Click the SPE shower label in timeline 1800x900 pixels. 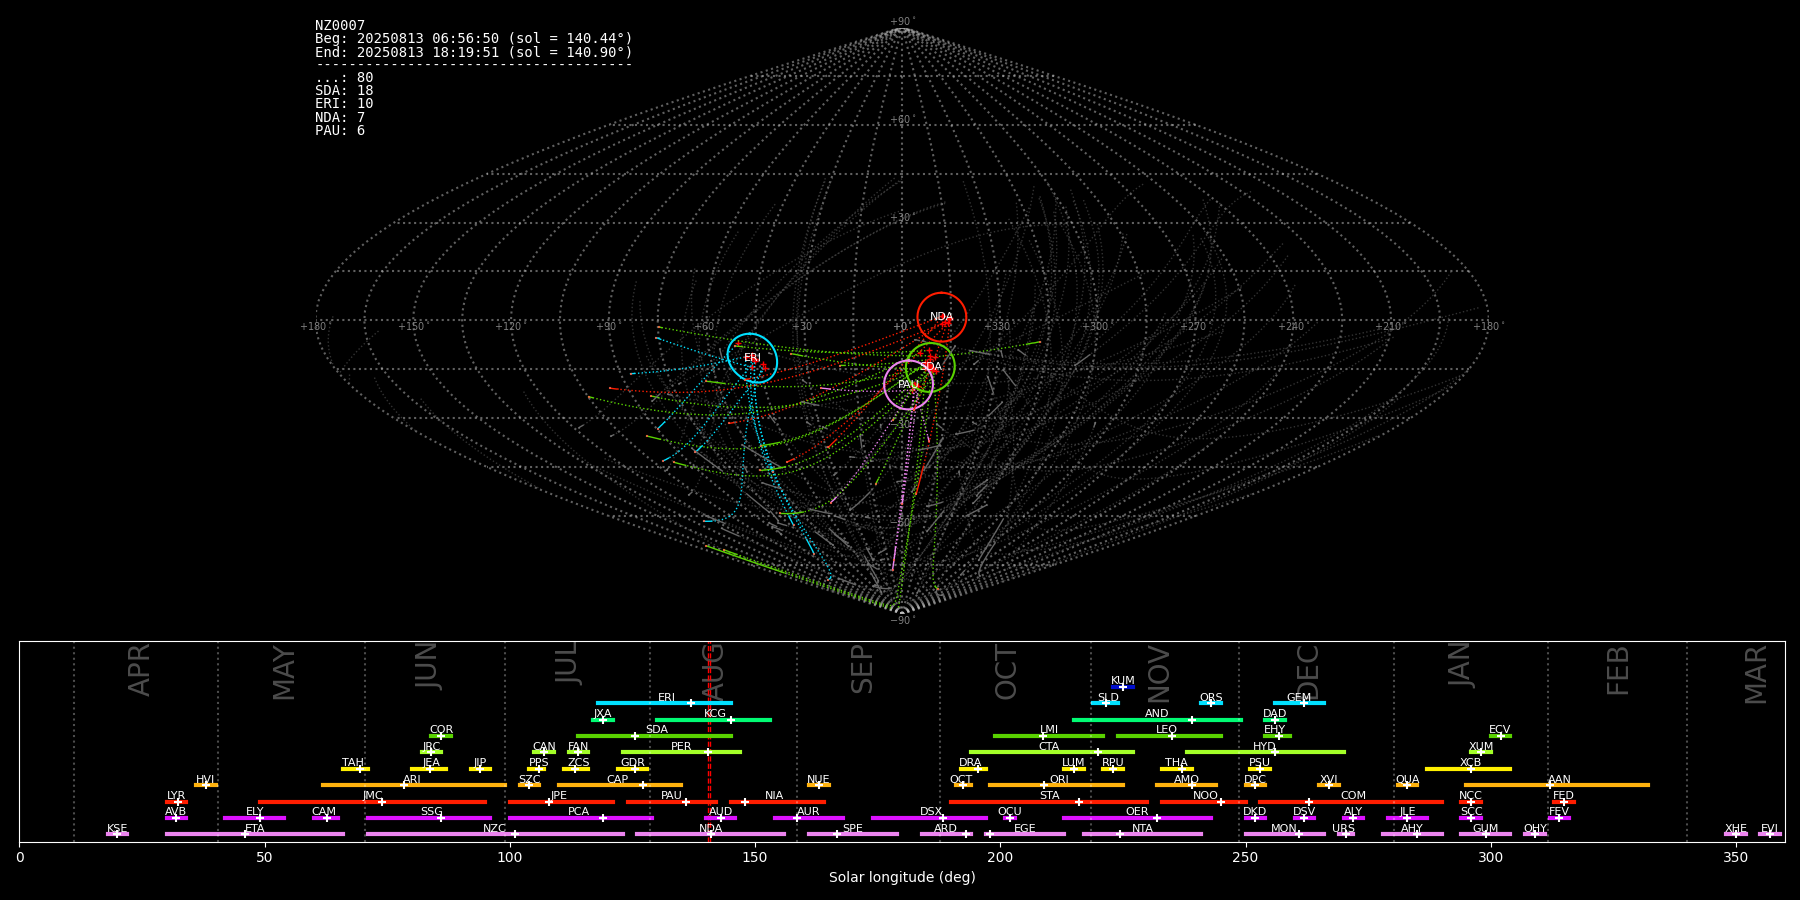tap(852, 829)
